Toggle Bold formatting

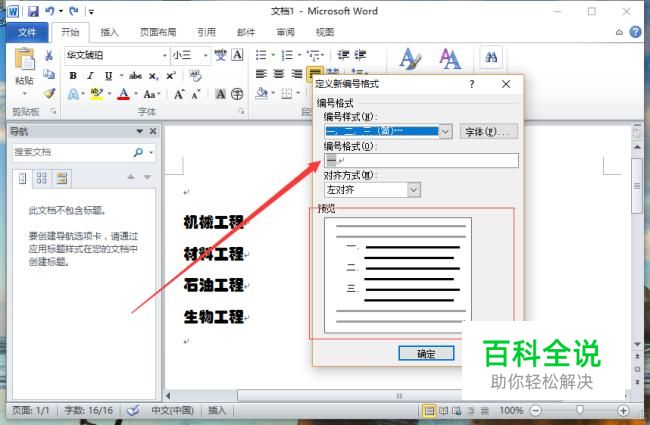[x=73, y=75]
